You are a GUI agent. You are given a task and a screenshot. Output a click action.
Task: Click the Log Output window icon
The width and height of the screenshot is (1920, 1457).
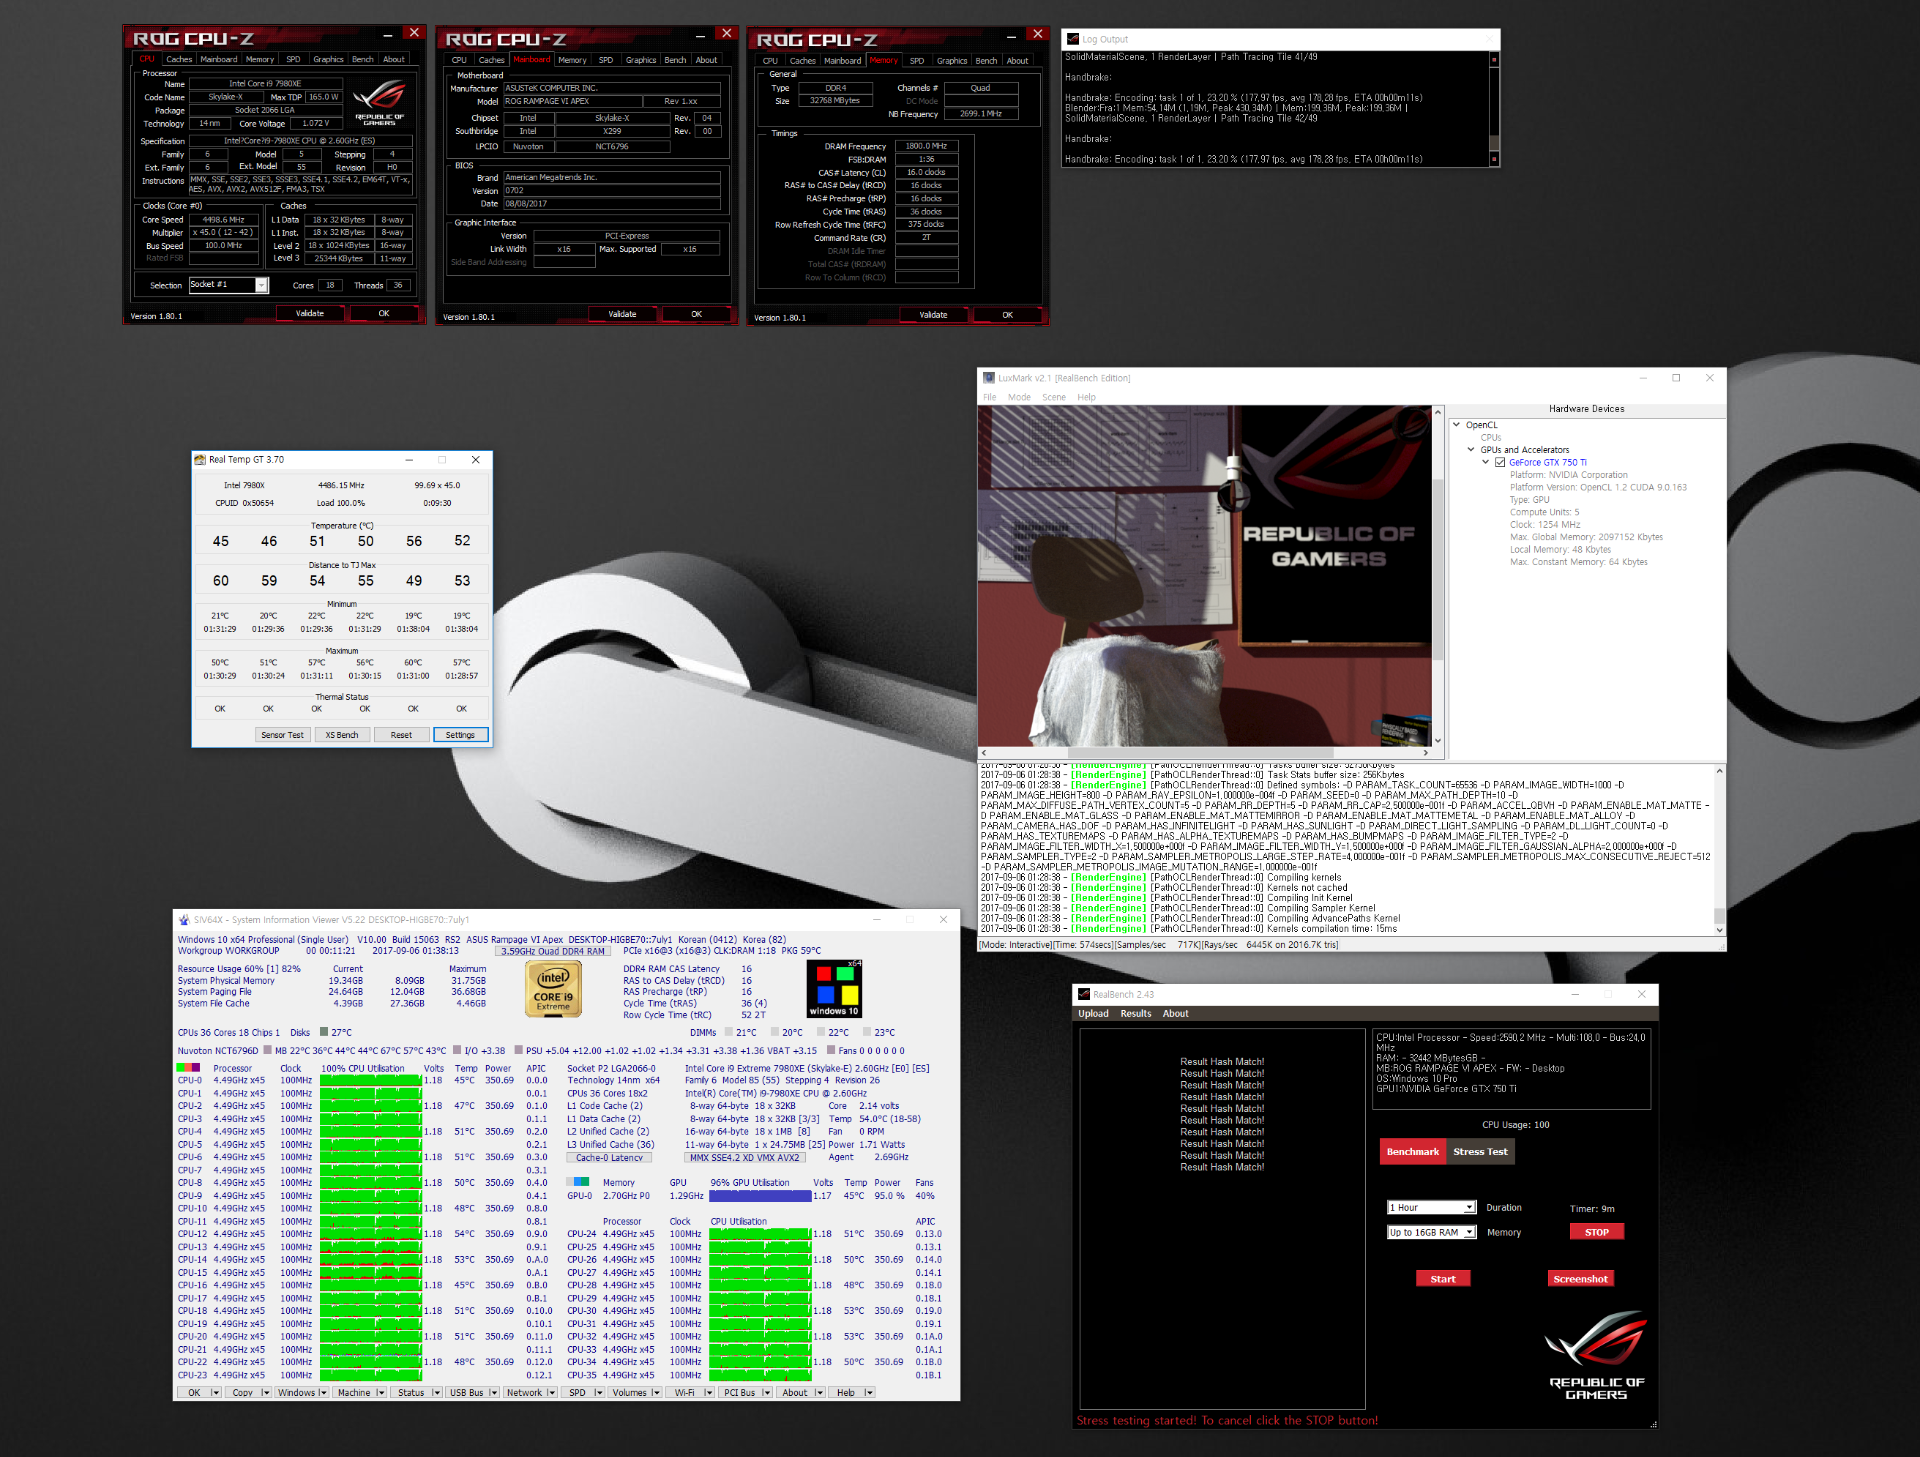point(1073,39)
